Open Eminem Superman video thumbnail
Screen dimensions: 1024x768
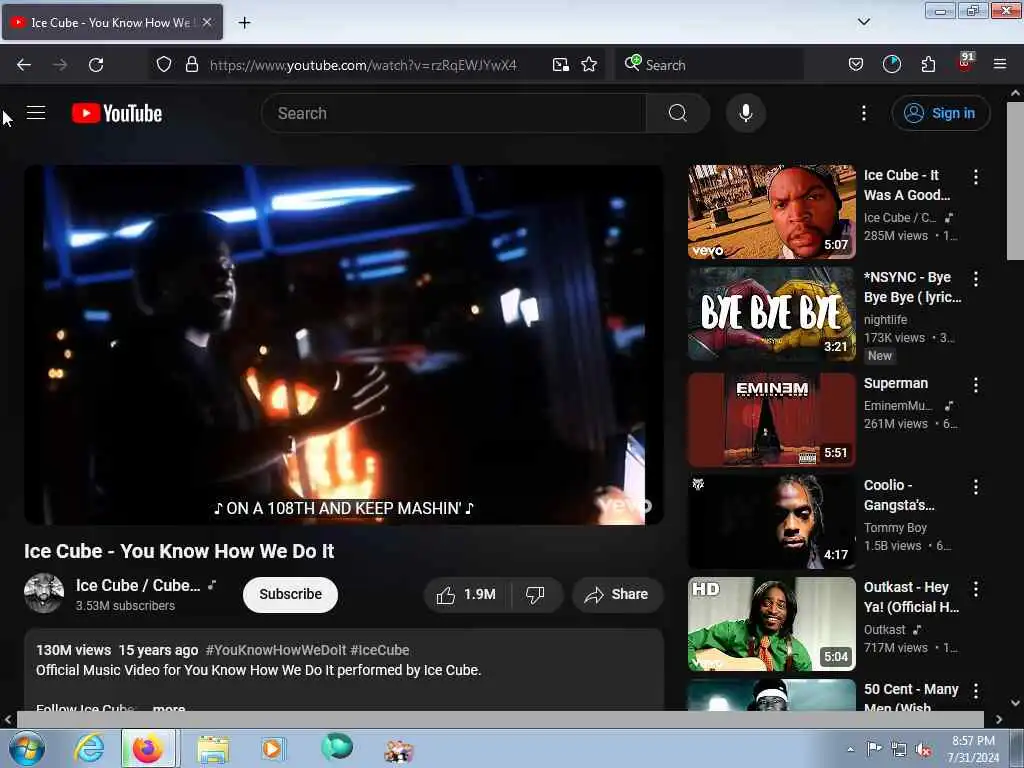pyautogui.click(x=771, y=420)
